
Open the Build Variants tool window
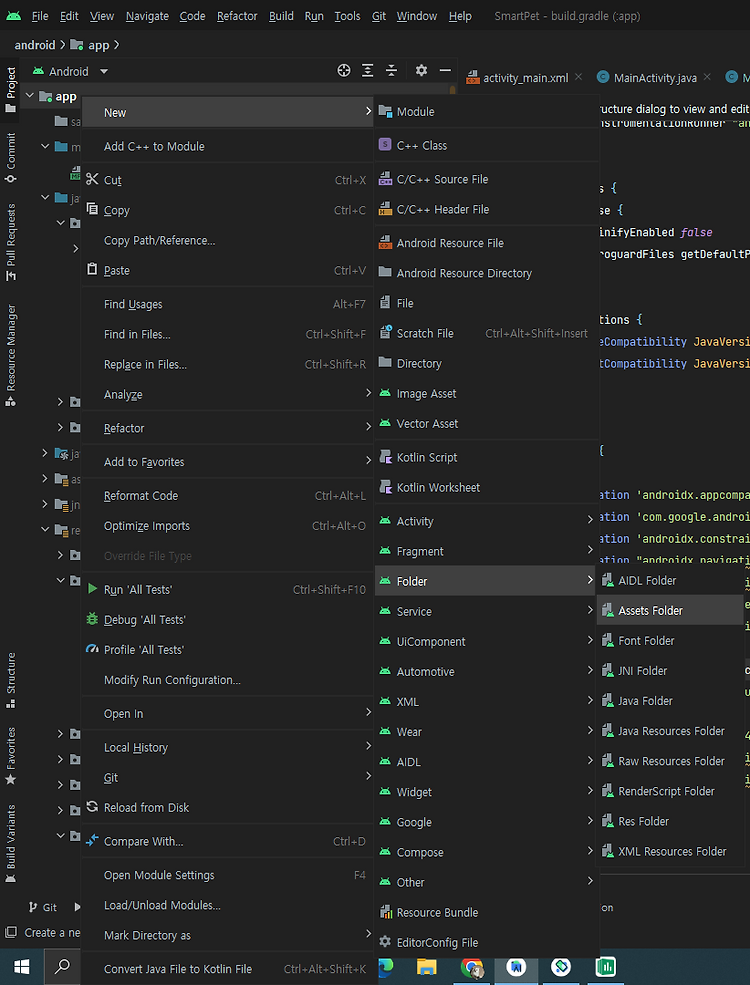pos(10,844)
